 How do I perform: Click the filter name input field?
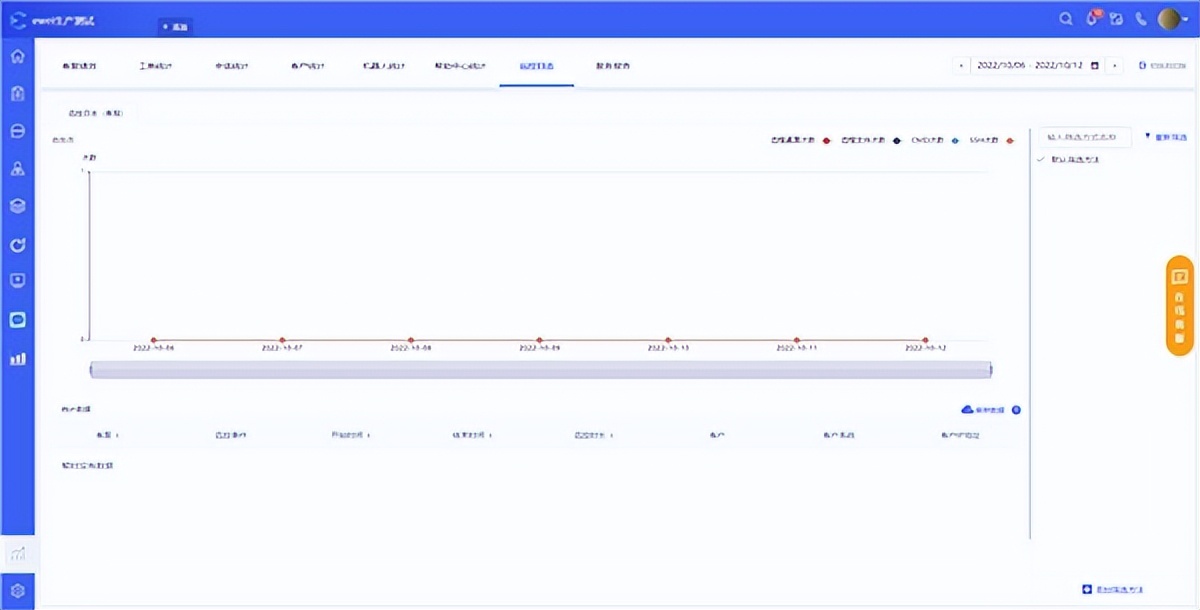pyautogui.click(x=1085, y=137)
